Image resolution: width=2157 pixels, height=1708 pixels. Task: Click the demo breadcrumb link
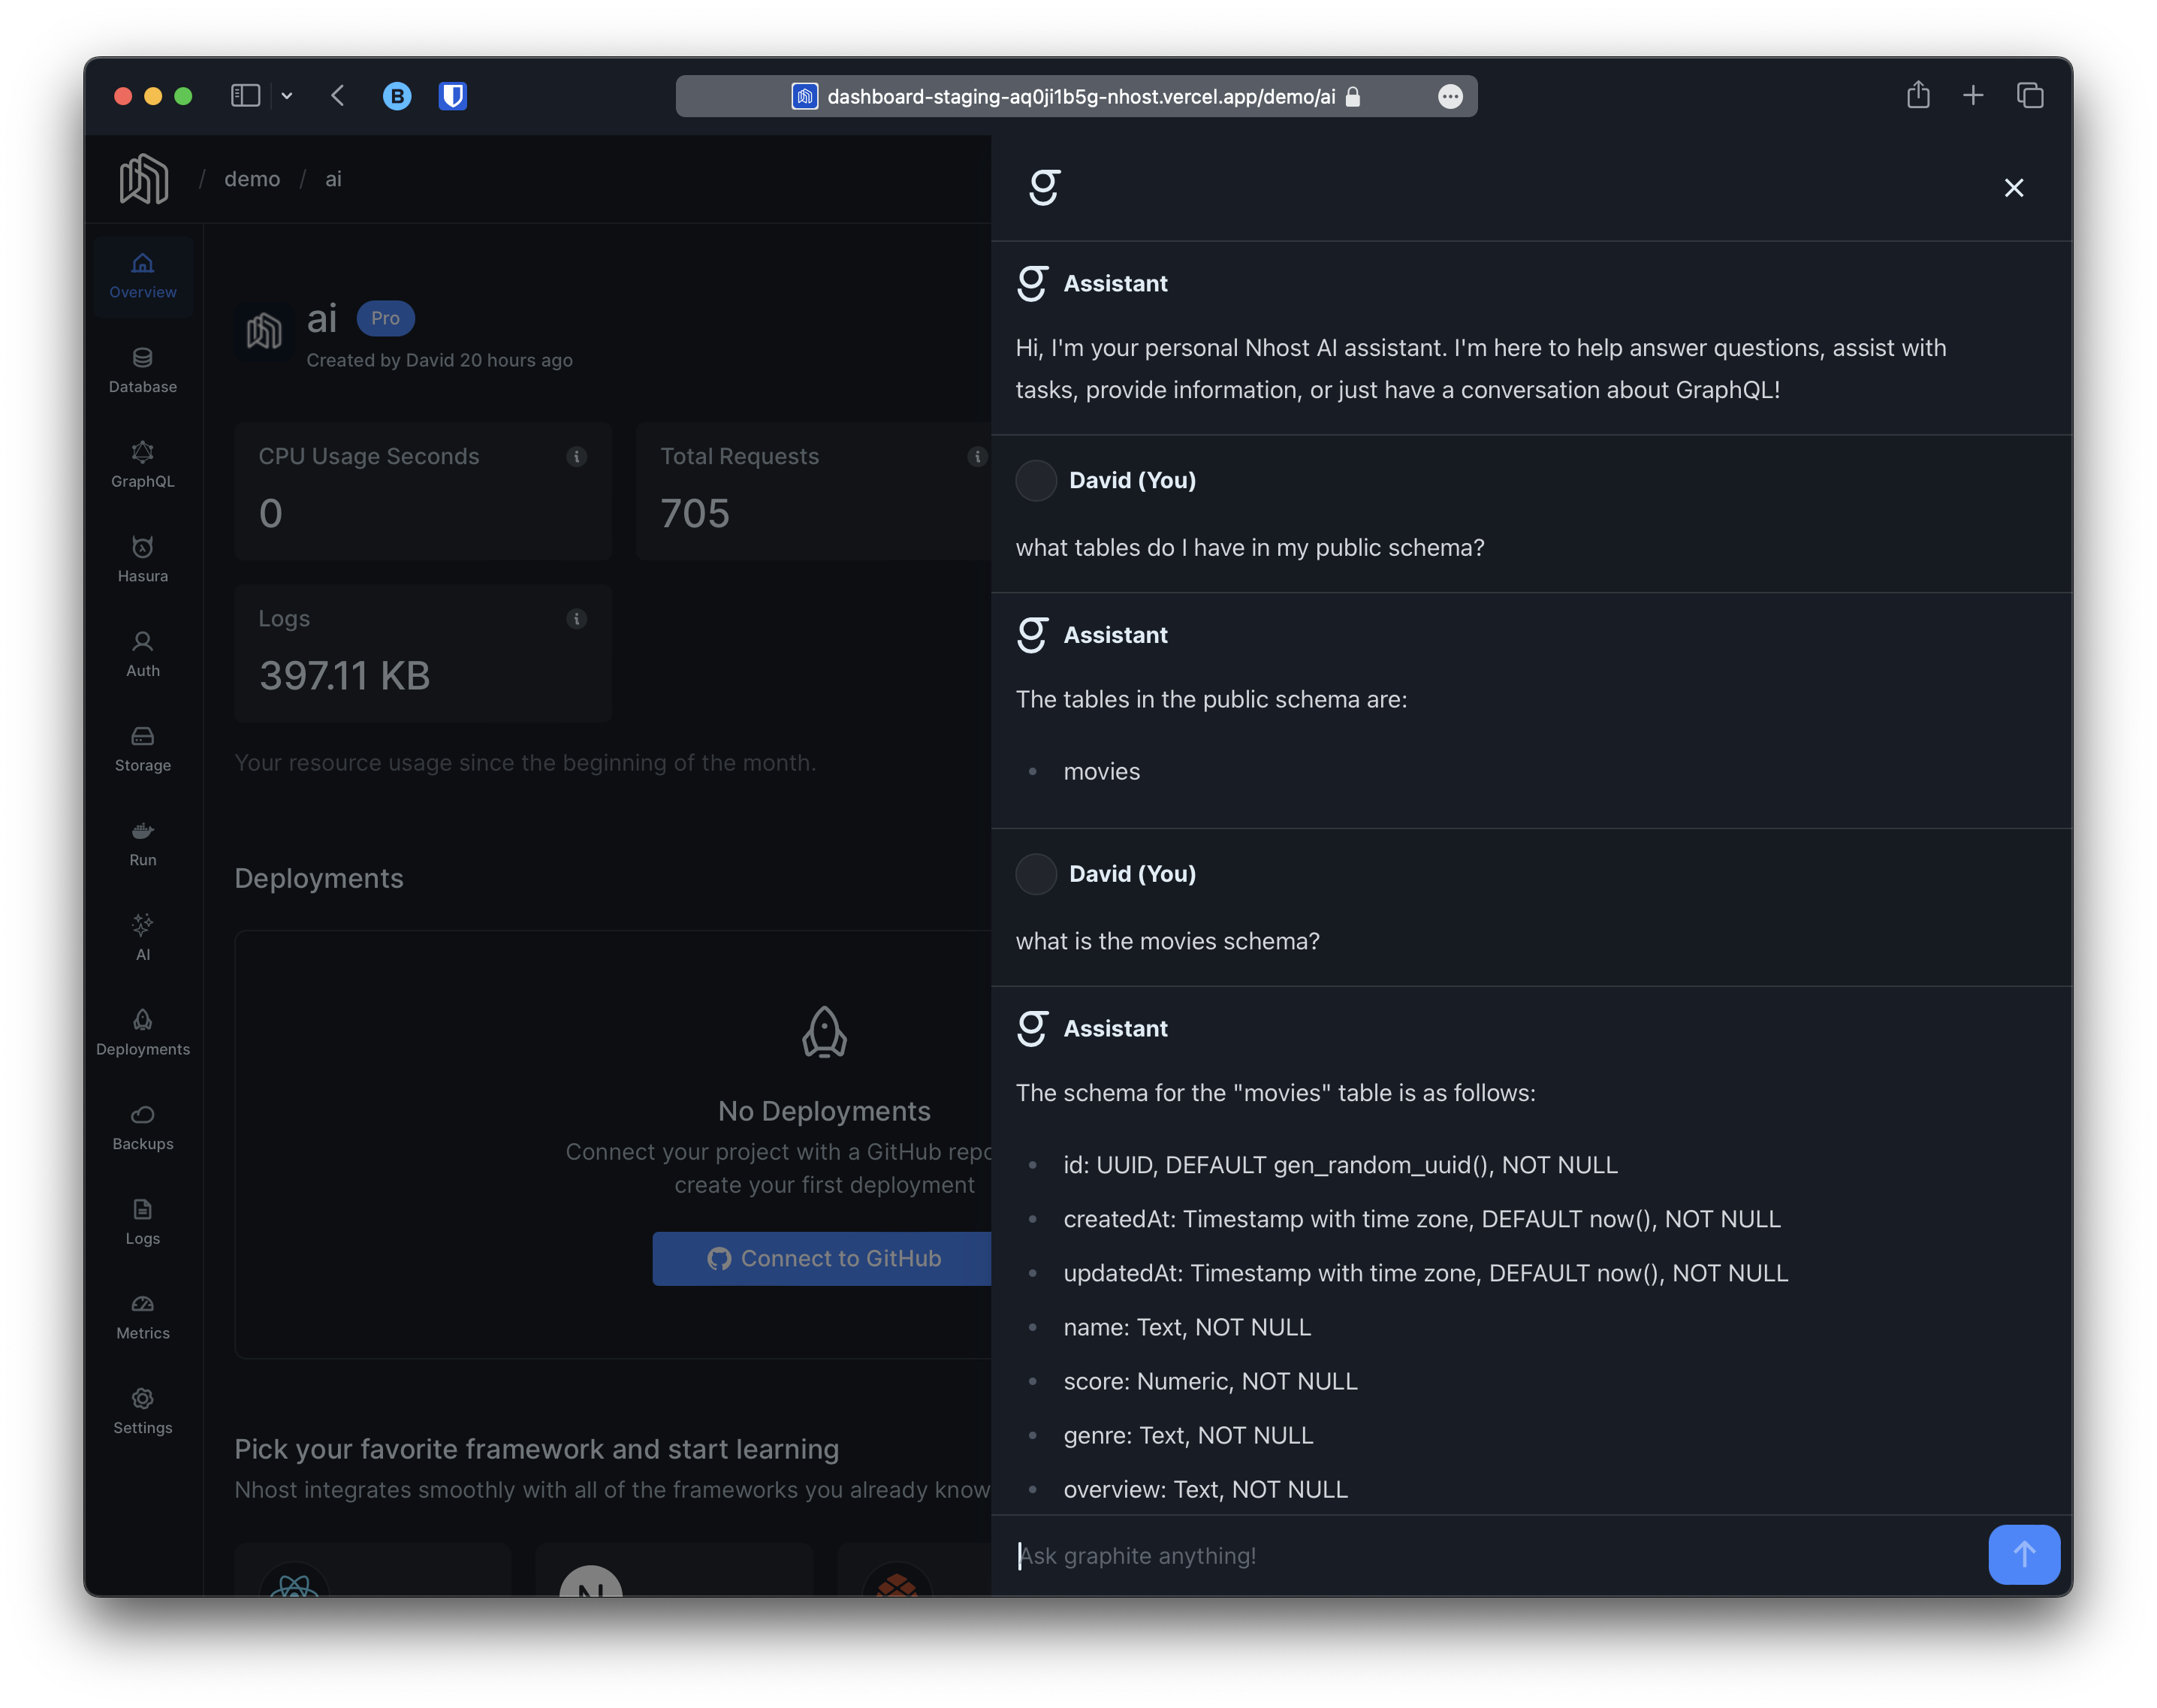252,179
